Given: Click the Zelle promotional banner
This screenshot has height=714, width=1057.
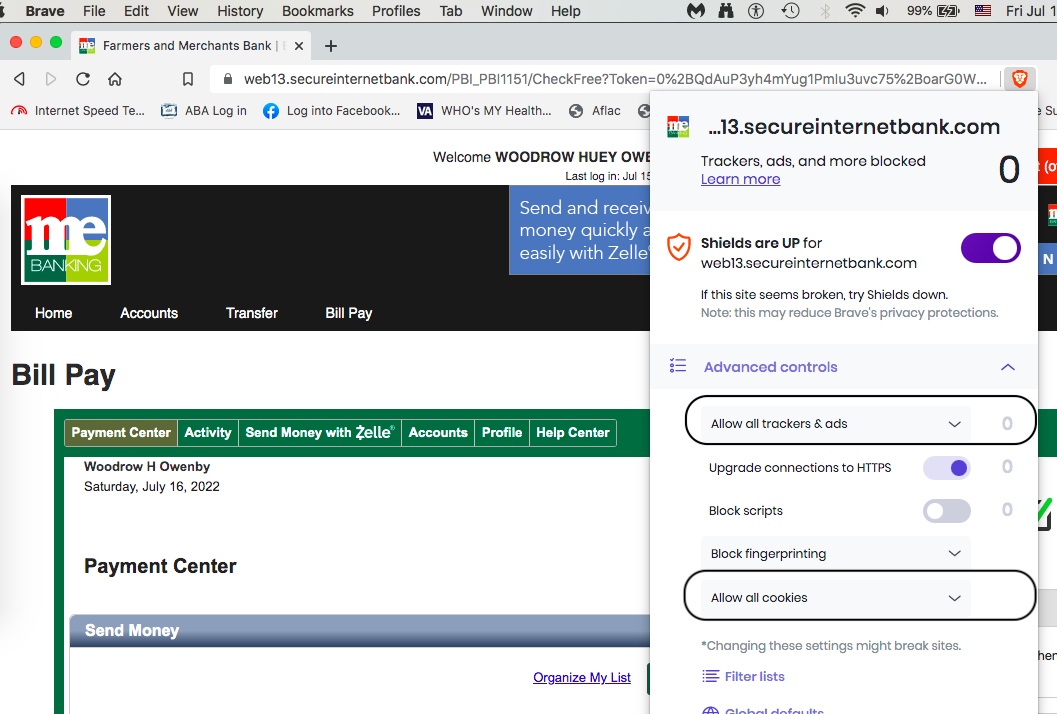Looking at the screenshot, I should (580, 230).
